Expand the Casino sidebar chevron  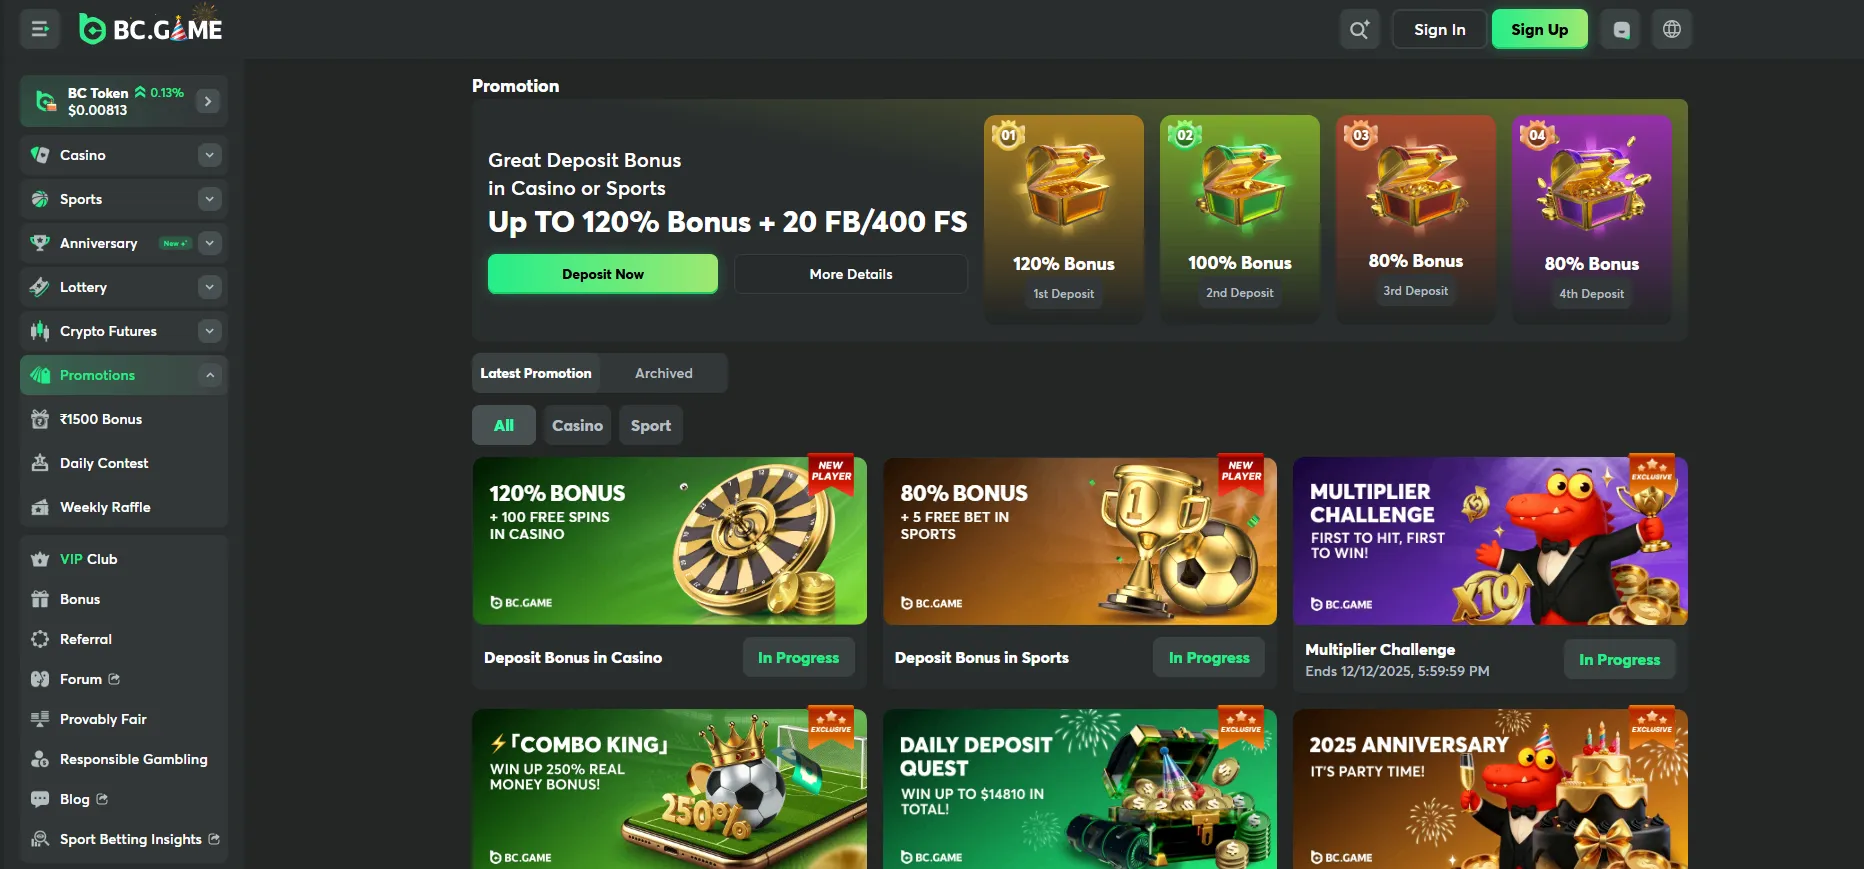click(x=209, y=155)
